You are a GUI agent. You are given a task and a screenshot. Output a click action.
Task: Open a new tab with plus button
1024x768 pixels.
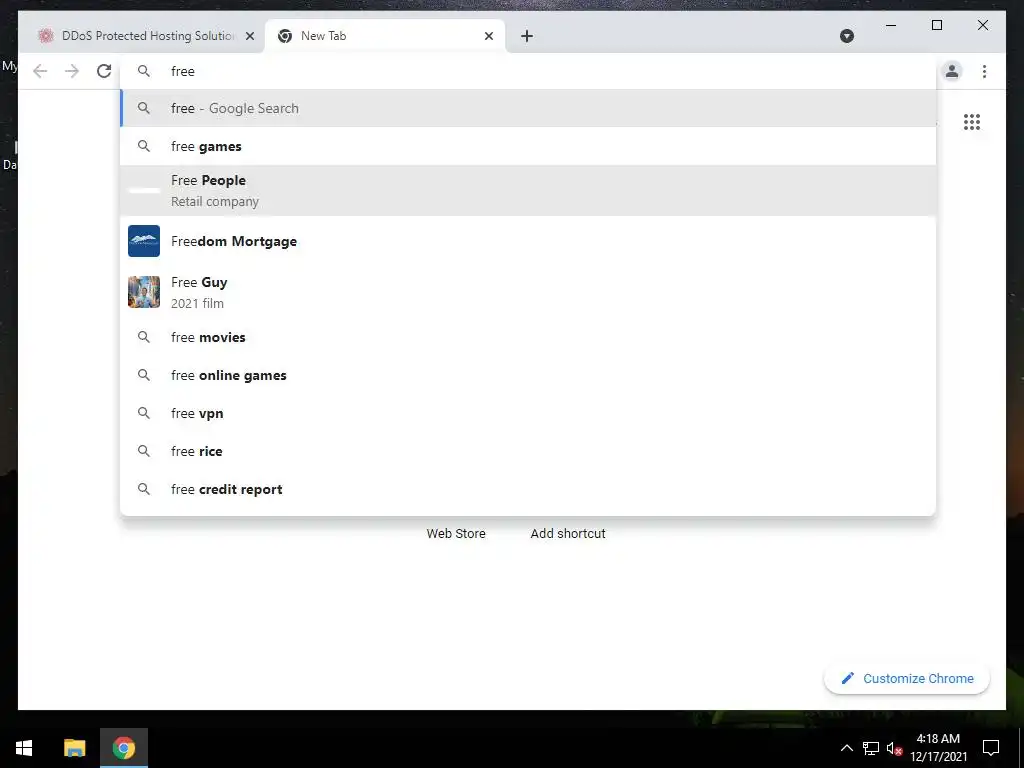(527, 36)
